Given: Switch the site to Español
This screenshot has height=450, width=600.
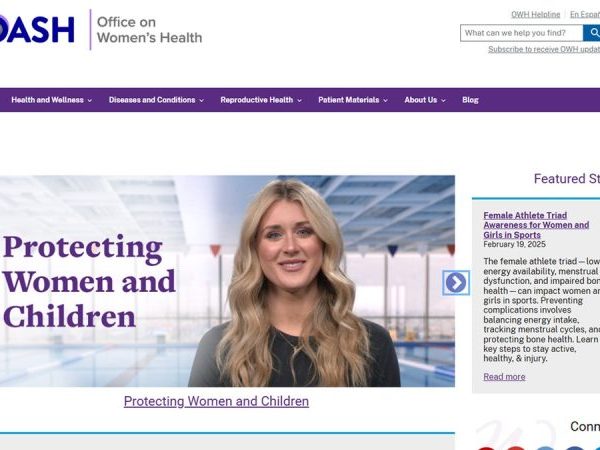Looking at the screenshot, I should pos(585,14).
